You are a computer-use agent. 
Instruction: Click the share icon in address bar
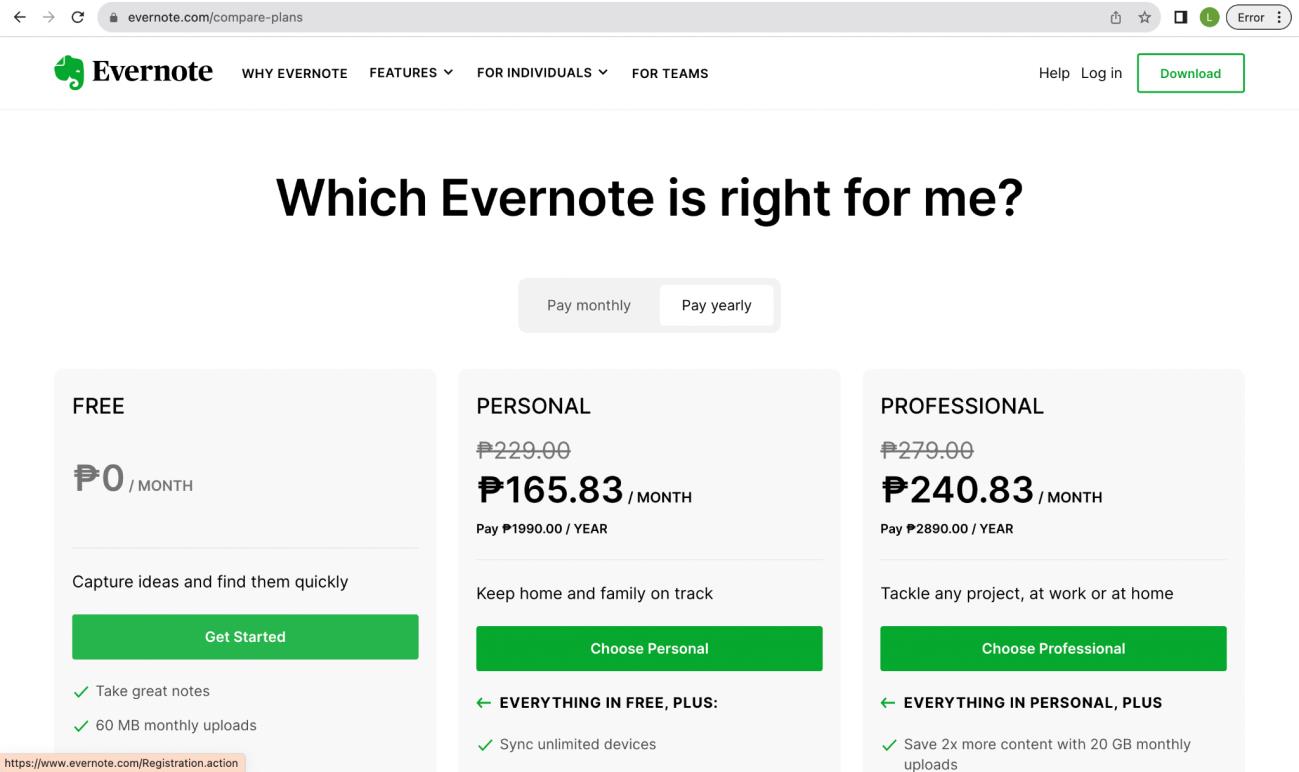click(1116, 17)
